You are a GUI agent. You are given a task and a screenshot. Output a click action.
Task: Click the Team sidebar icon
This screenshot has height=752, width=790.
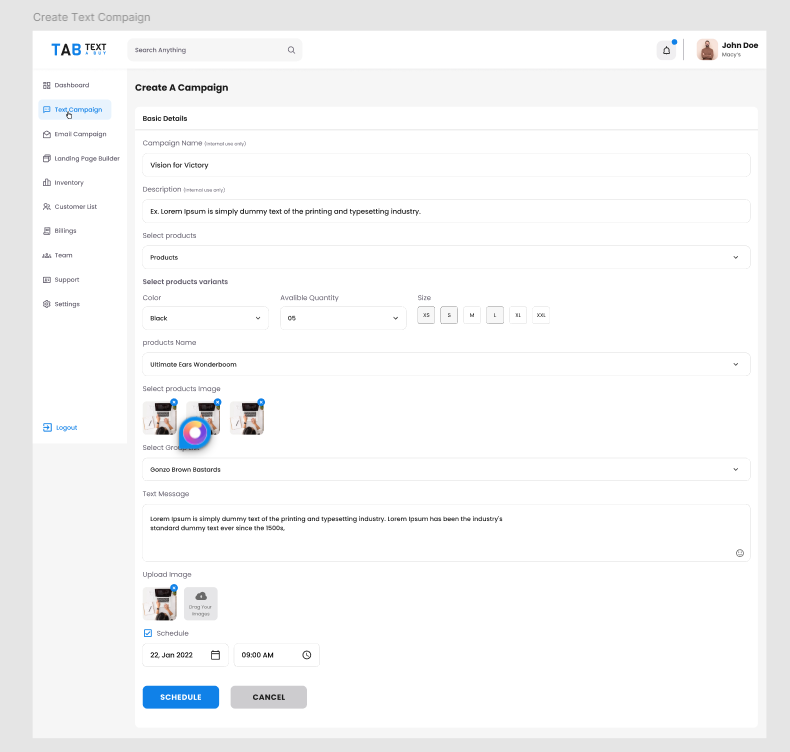click(47, 255)
